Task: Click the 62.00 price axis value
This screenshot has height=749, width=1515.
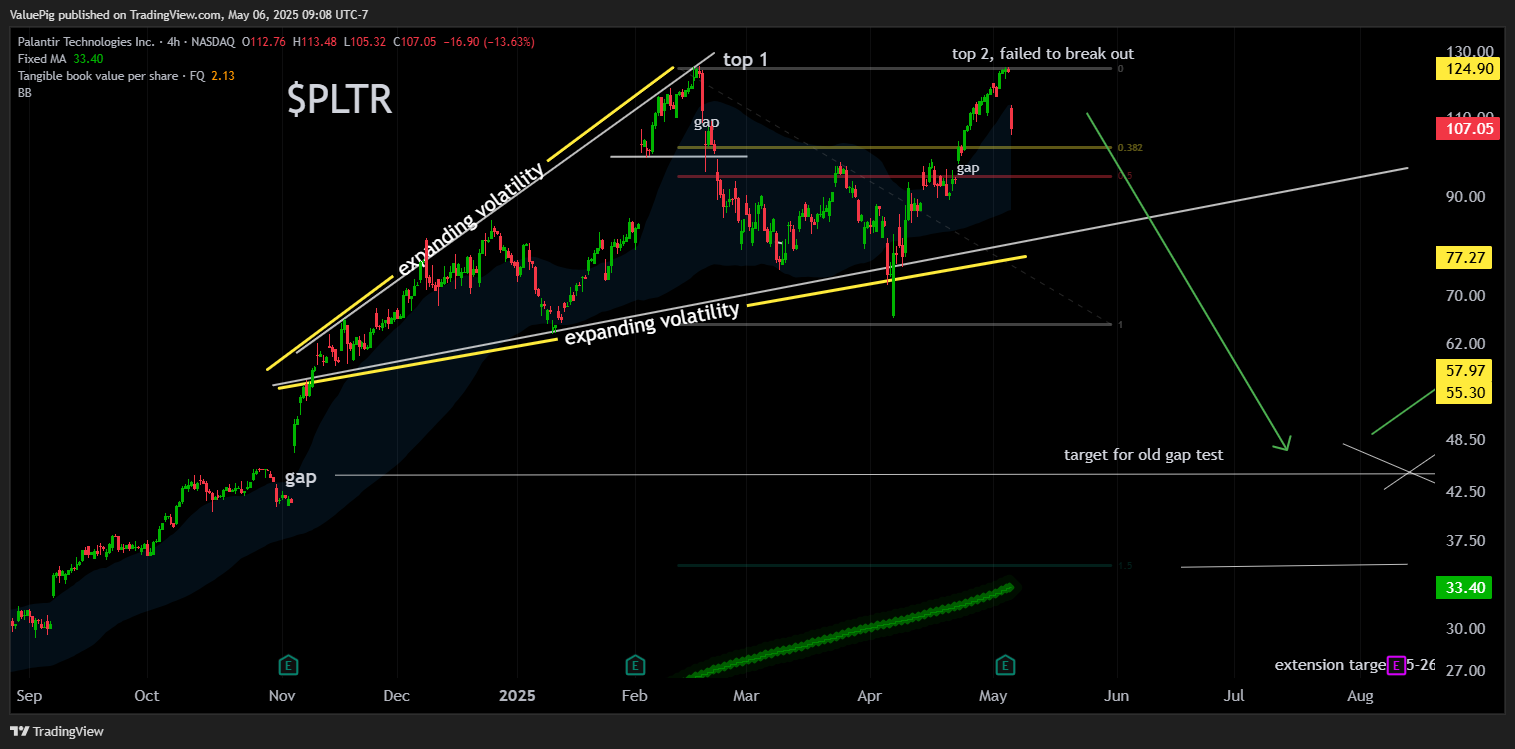Action: pos(1466,344)
